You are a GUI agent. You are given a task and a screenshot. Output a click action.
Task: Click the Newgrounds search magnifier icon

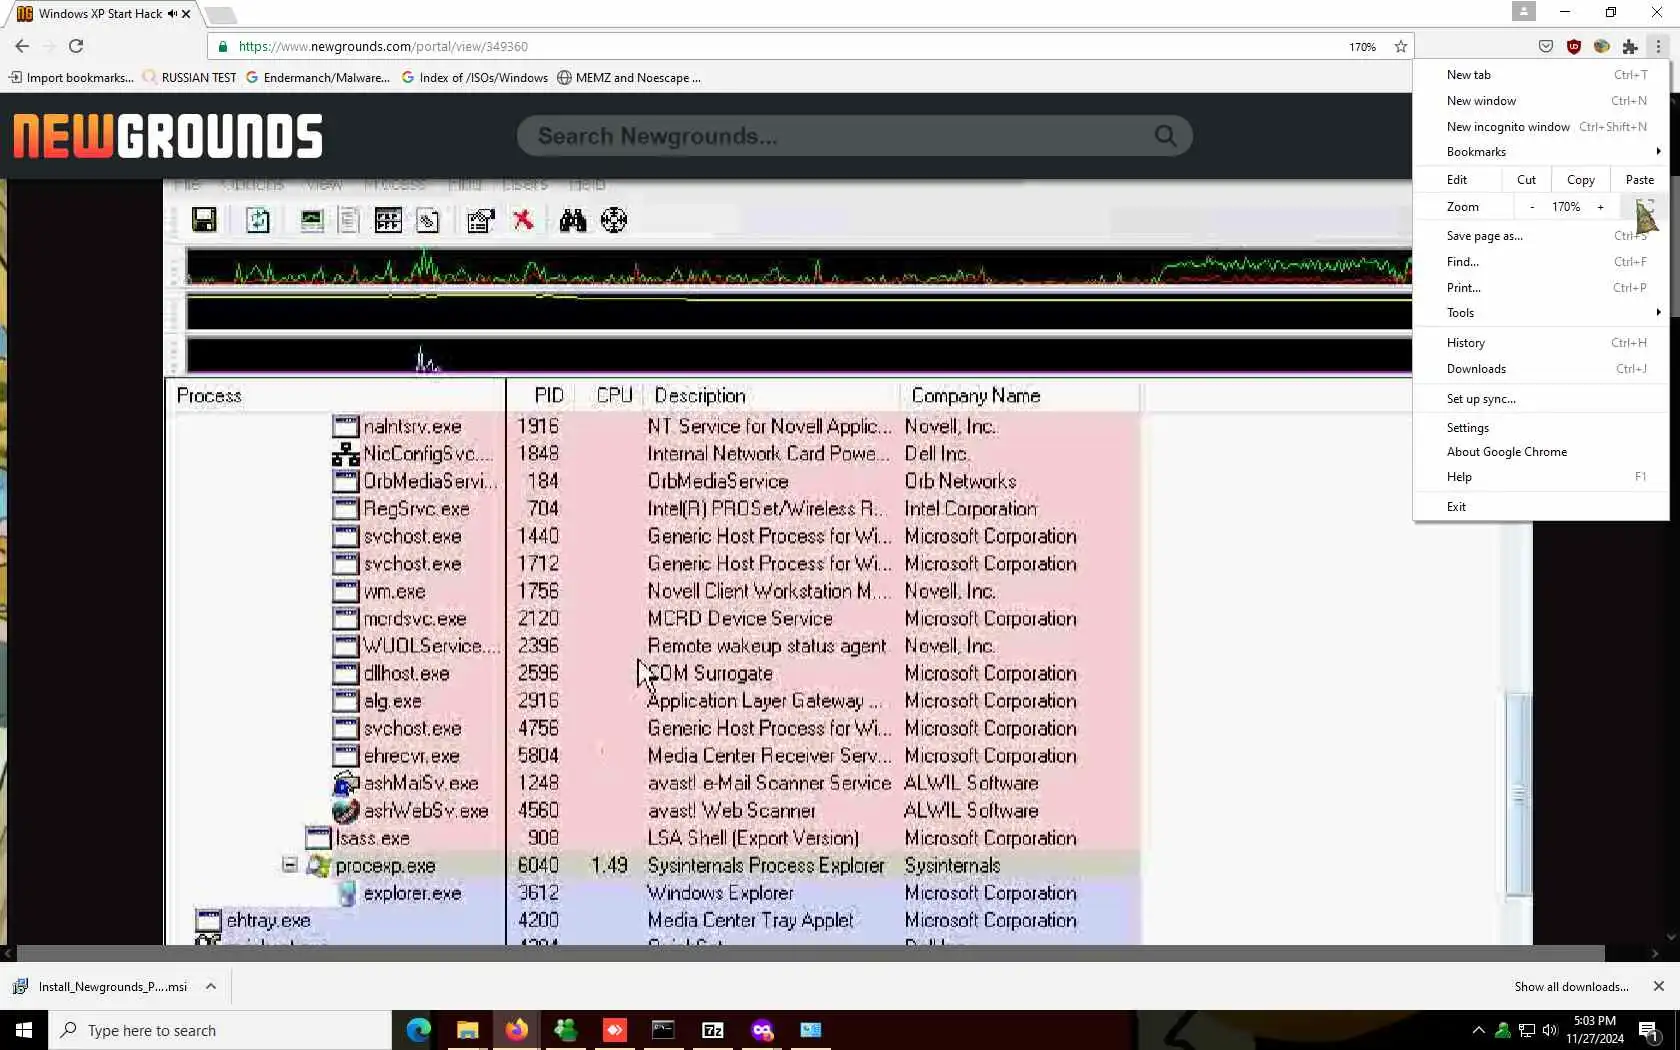pyautogui.click(x=1165, y=136)
